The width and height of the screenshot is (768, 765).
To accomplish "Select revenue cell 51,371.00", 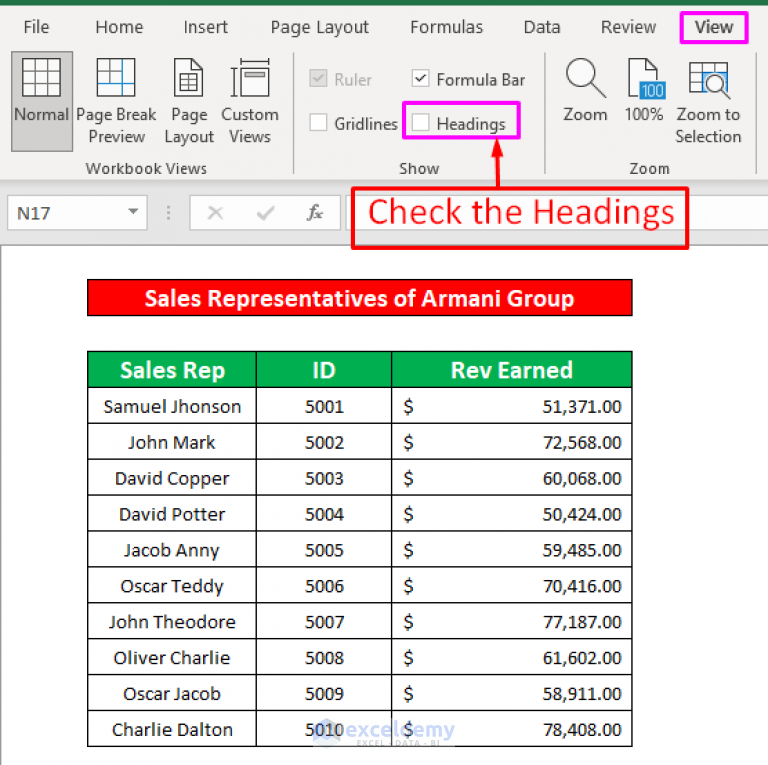I will click(512, 406).
